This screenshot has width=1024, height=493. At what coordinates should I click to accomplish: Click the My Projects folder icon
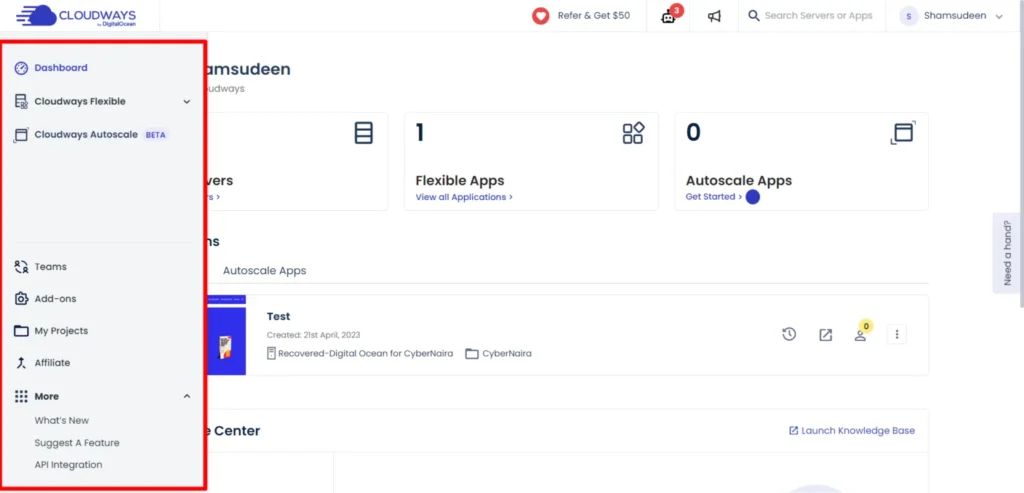click(x=22, y=331)
